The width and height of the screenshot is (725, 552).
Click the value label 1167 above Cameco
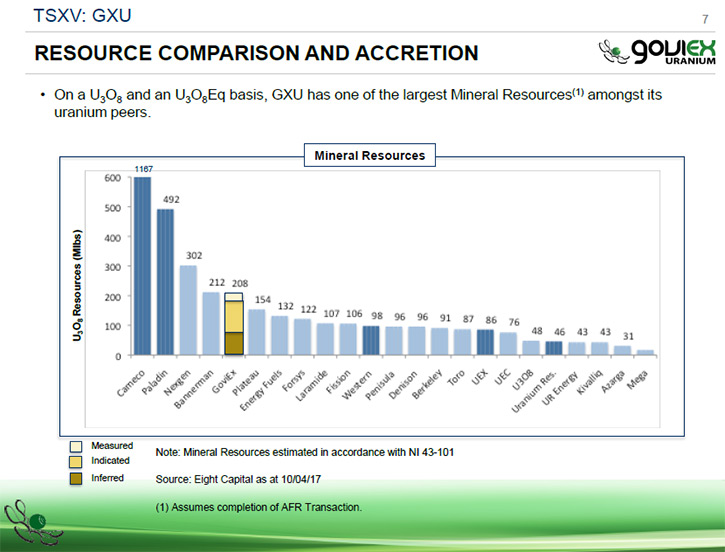coord(143,169)
